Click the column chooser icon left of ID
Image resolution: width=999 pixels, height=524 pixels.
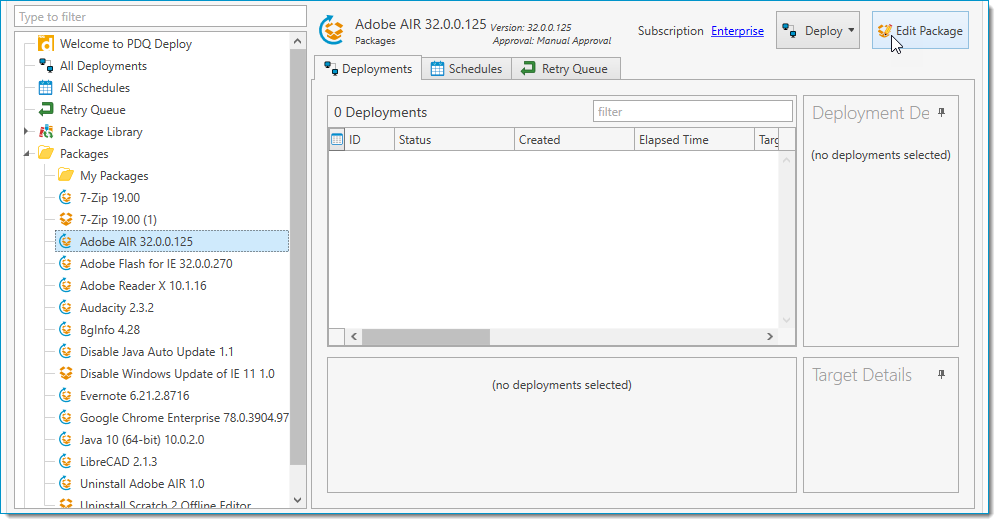click(337, 140)
